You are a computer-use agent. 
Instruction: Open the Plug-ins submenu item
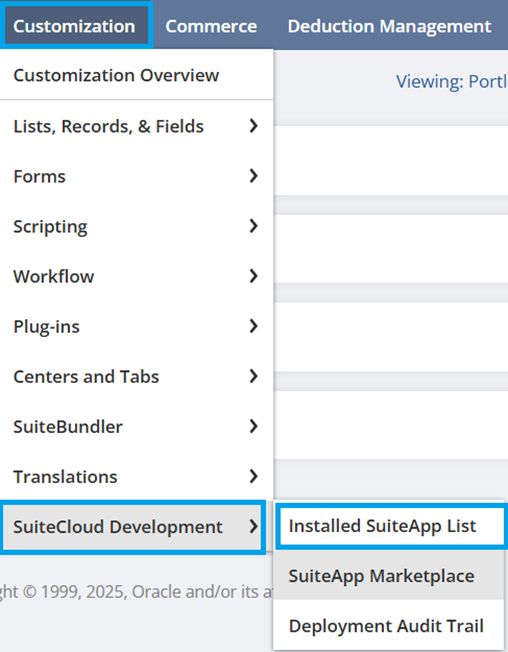(136, 326)
